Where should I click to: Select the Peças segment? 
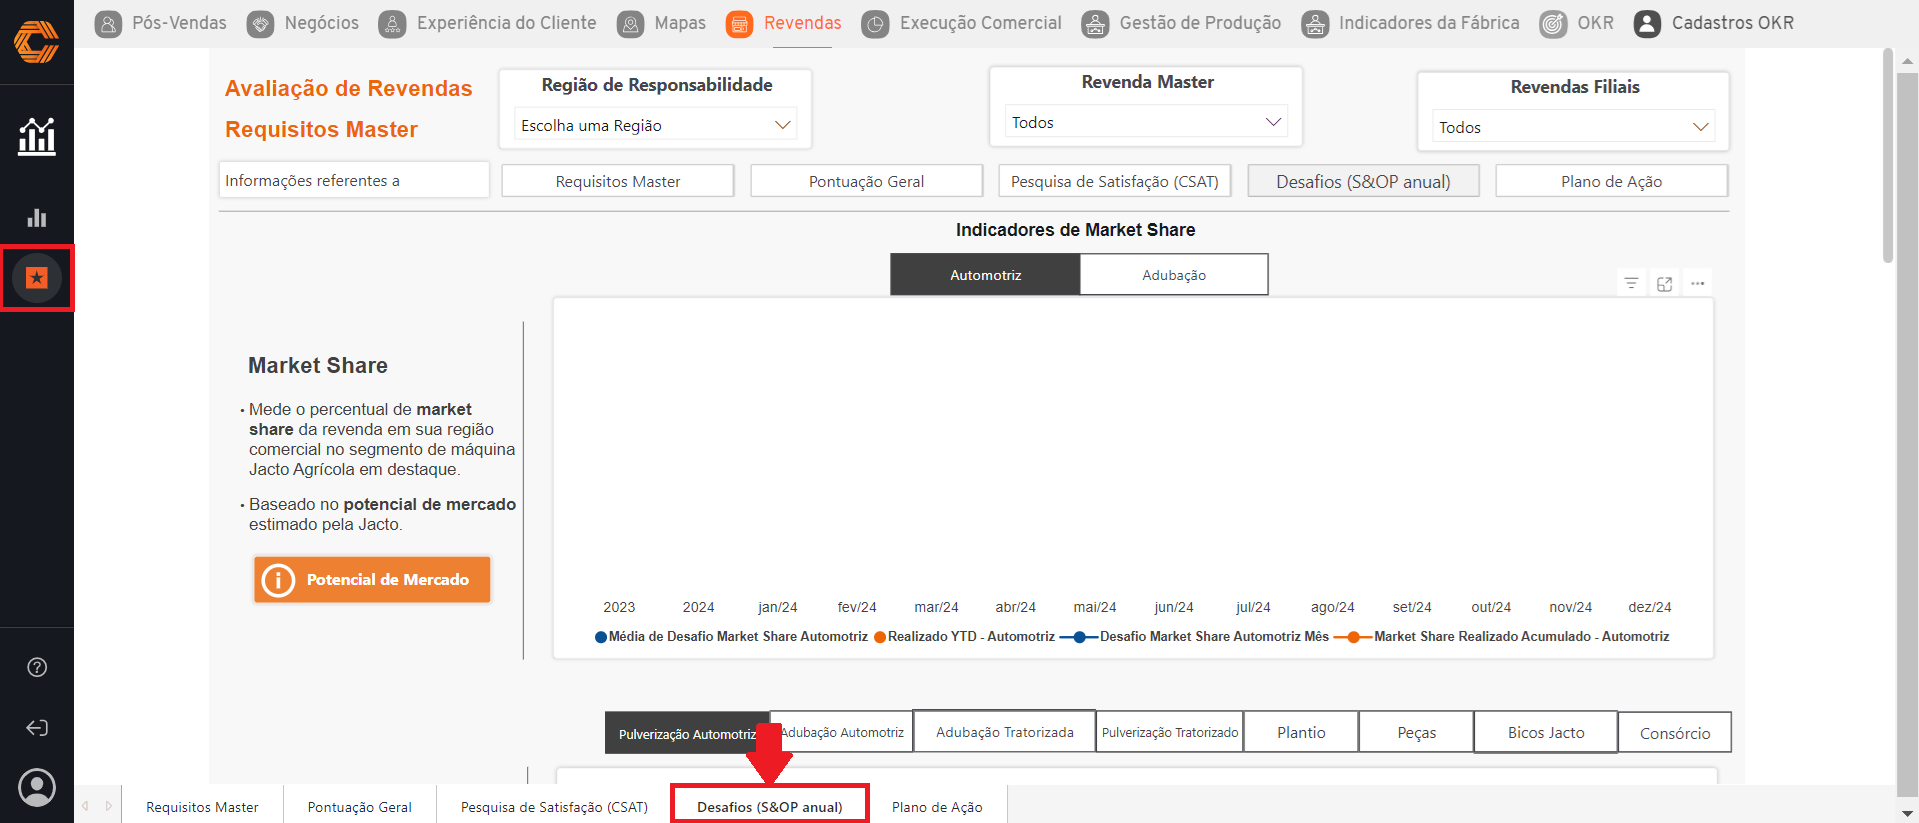point(1416,732)
